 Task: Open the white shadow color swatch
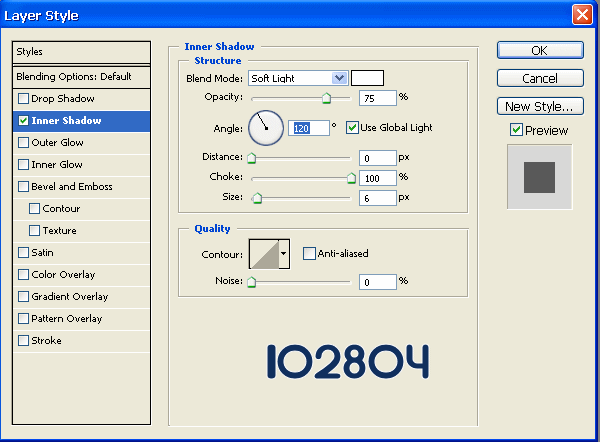[367, 78]
